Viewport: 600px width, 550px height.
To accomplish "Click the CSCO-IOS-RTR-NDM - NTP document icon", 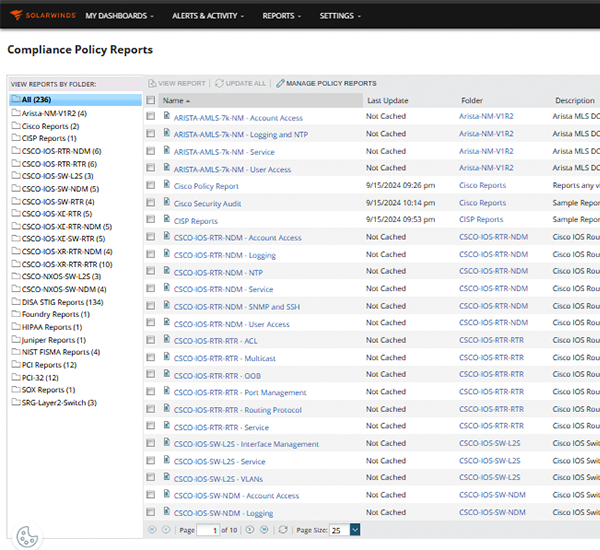I will (x=166, y=270).
